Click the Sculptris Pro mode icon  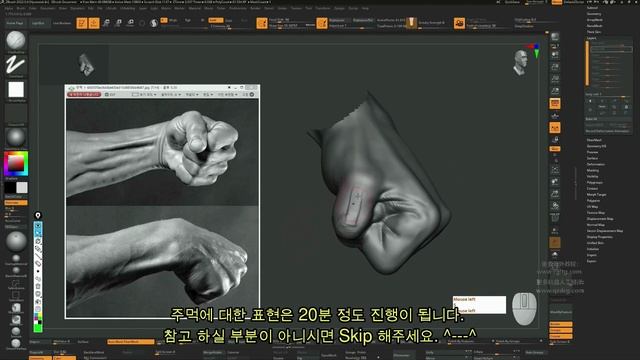coord(154,23)
